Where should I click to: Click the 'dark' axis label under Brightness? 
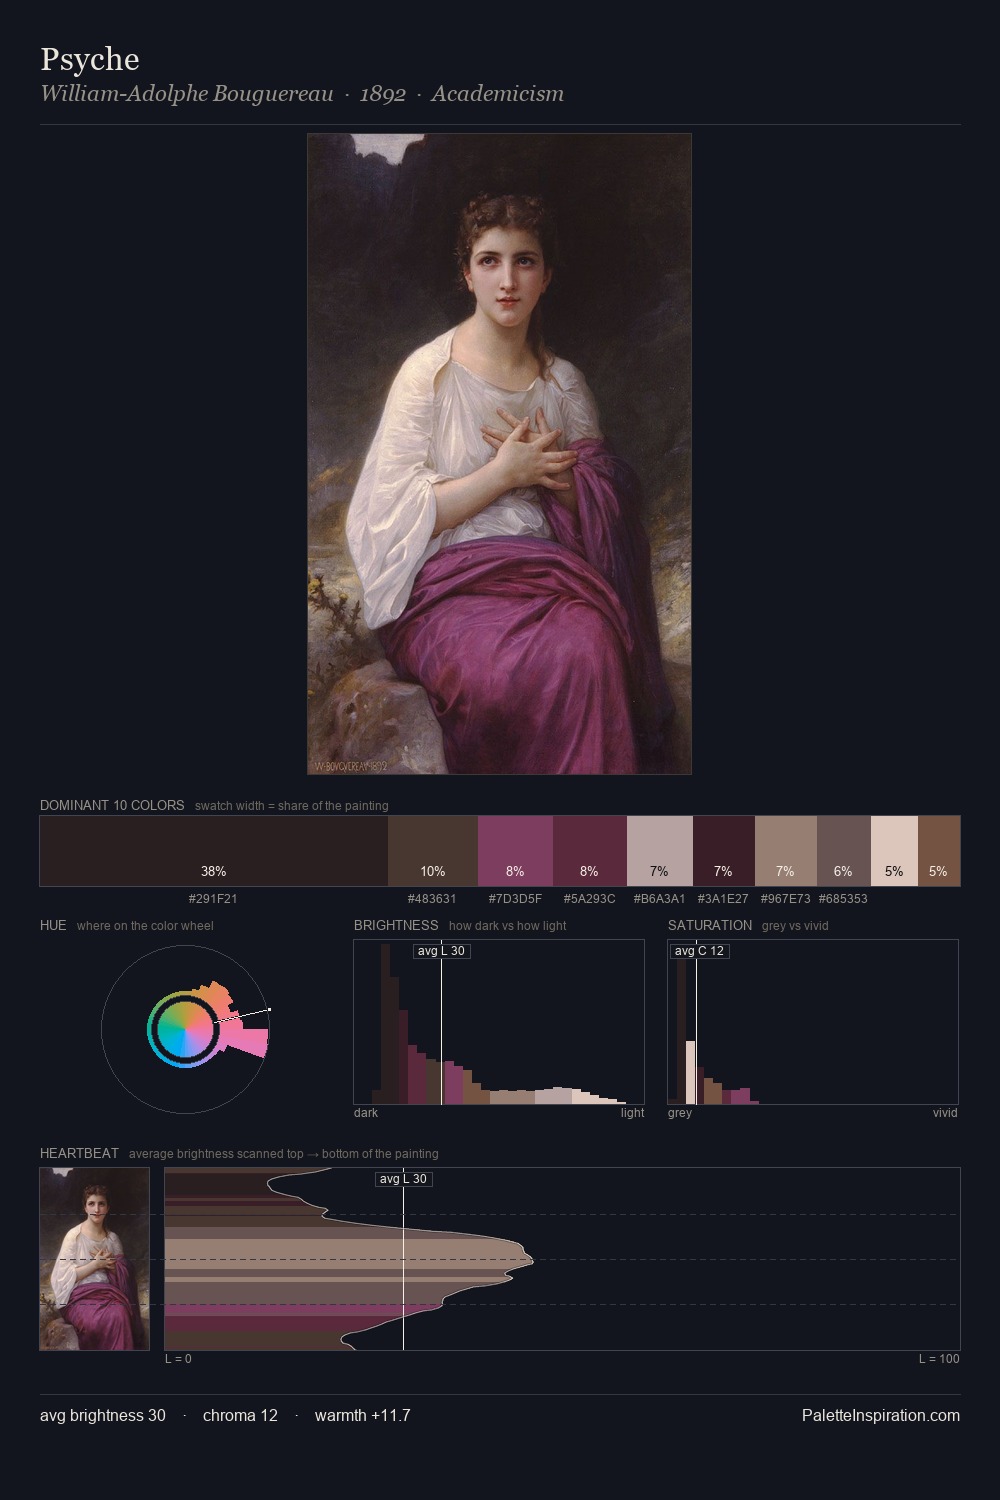click(366, 1113)
